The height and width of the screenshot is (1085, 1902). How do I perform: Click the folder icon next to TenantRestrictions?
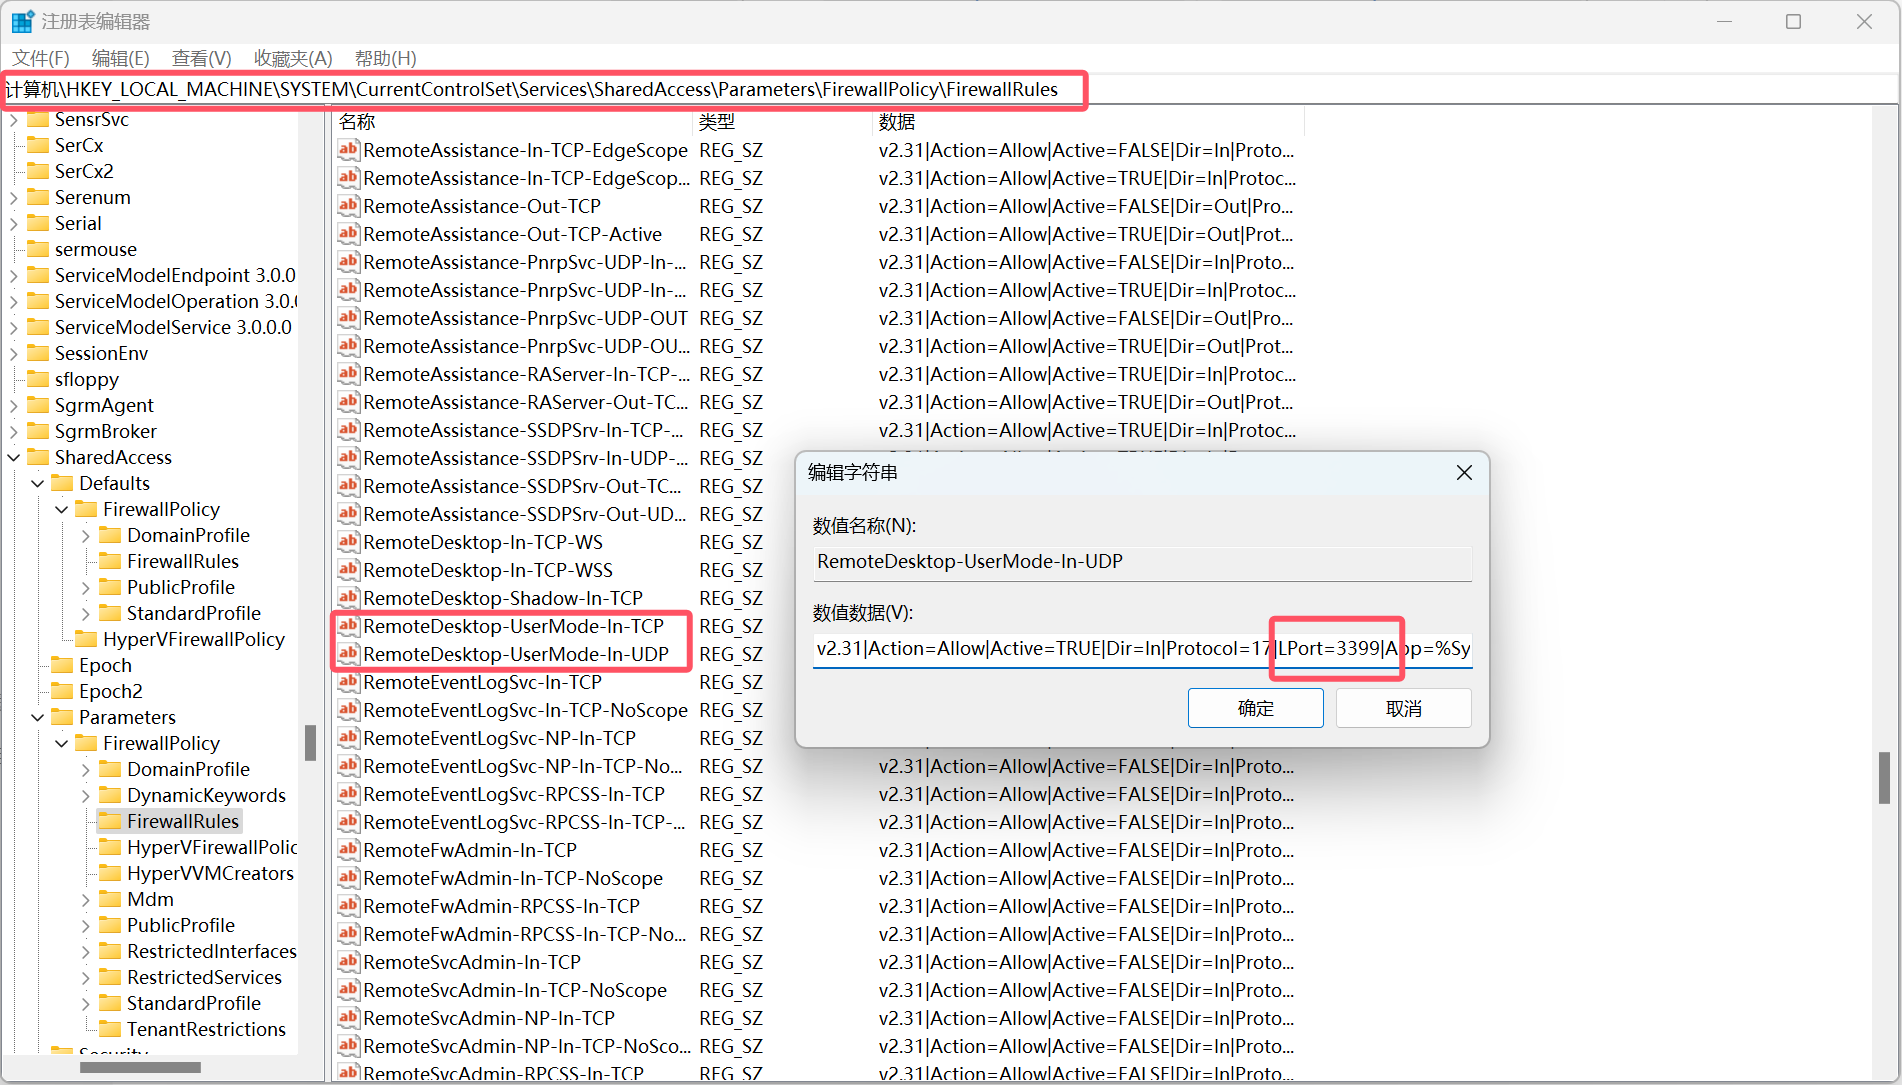(x=111, y=1029)
